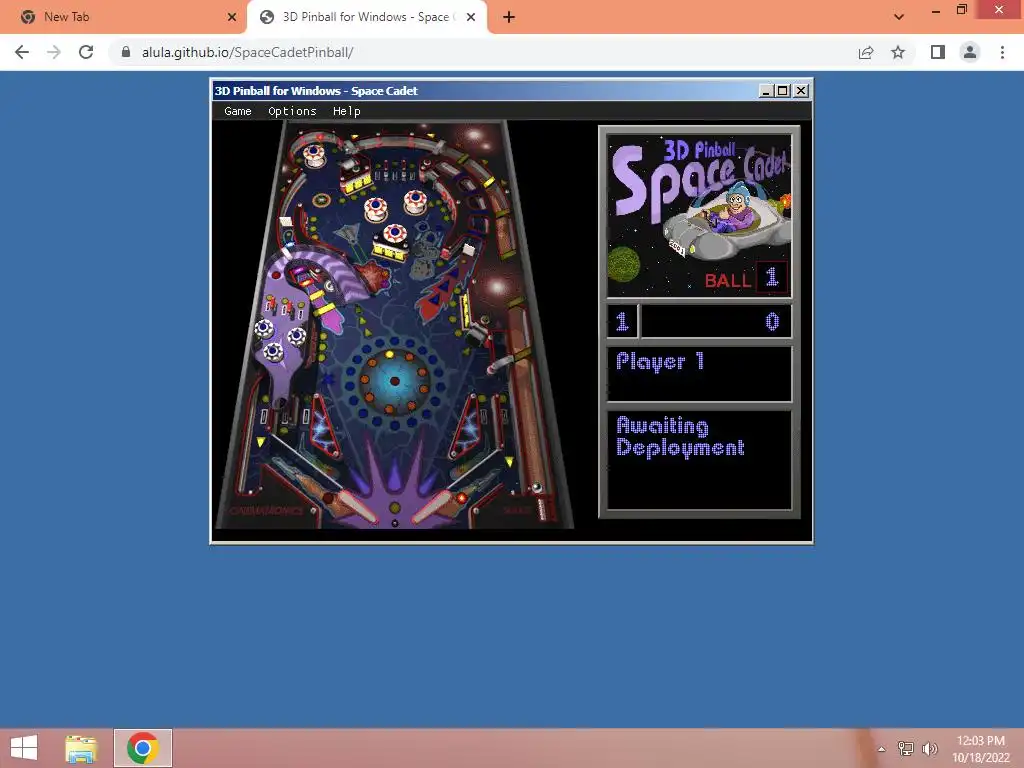The height and width of the screenshot is (768, 1024).
Task: Open File Explorer from the taskbar
Action: [x=81, y=748]
